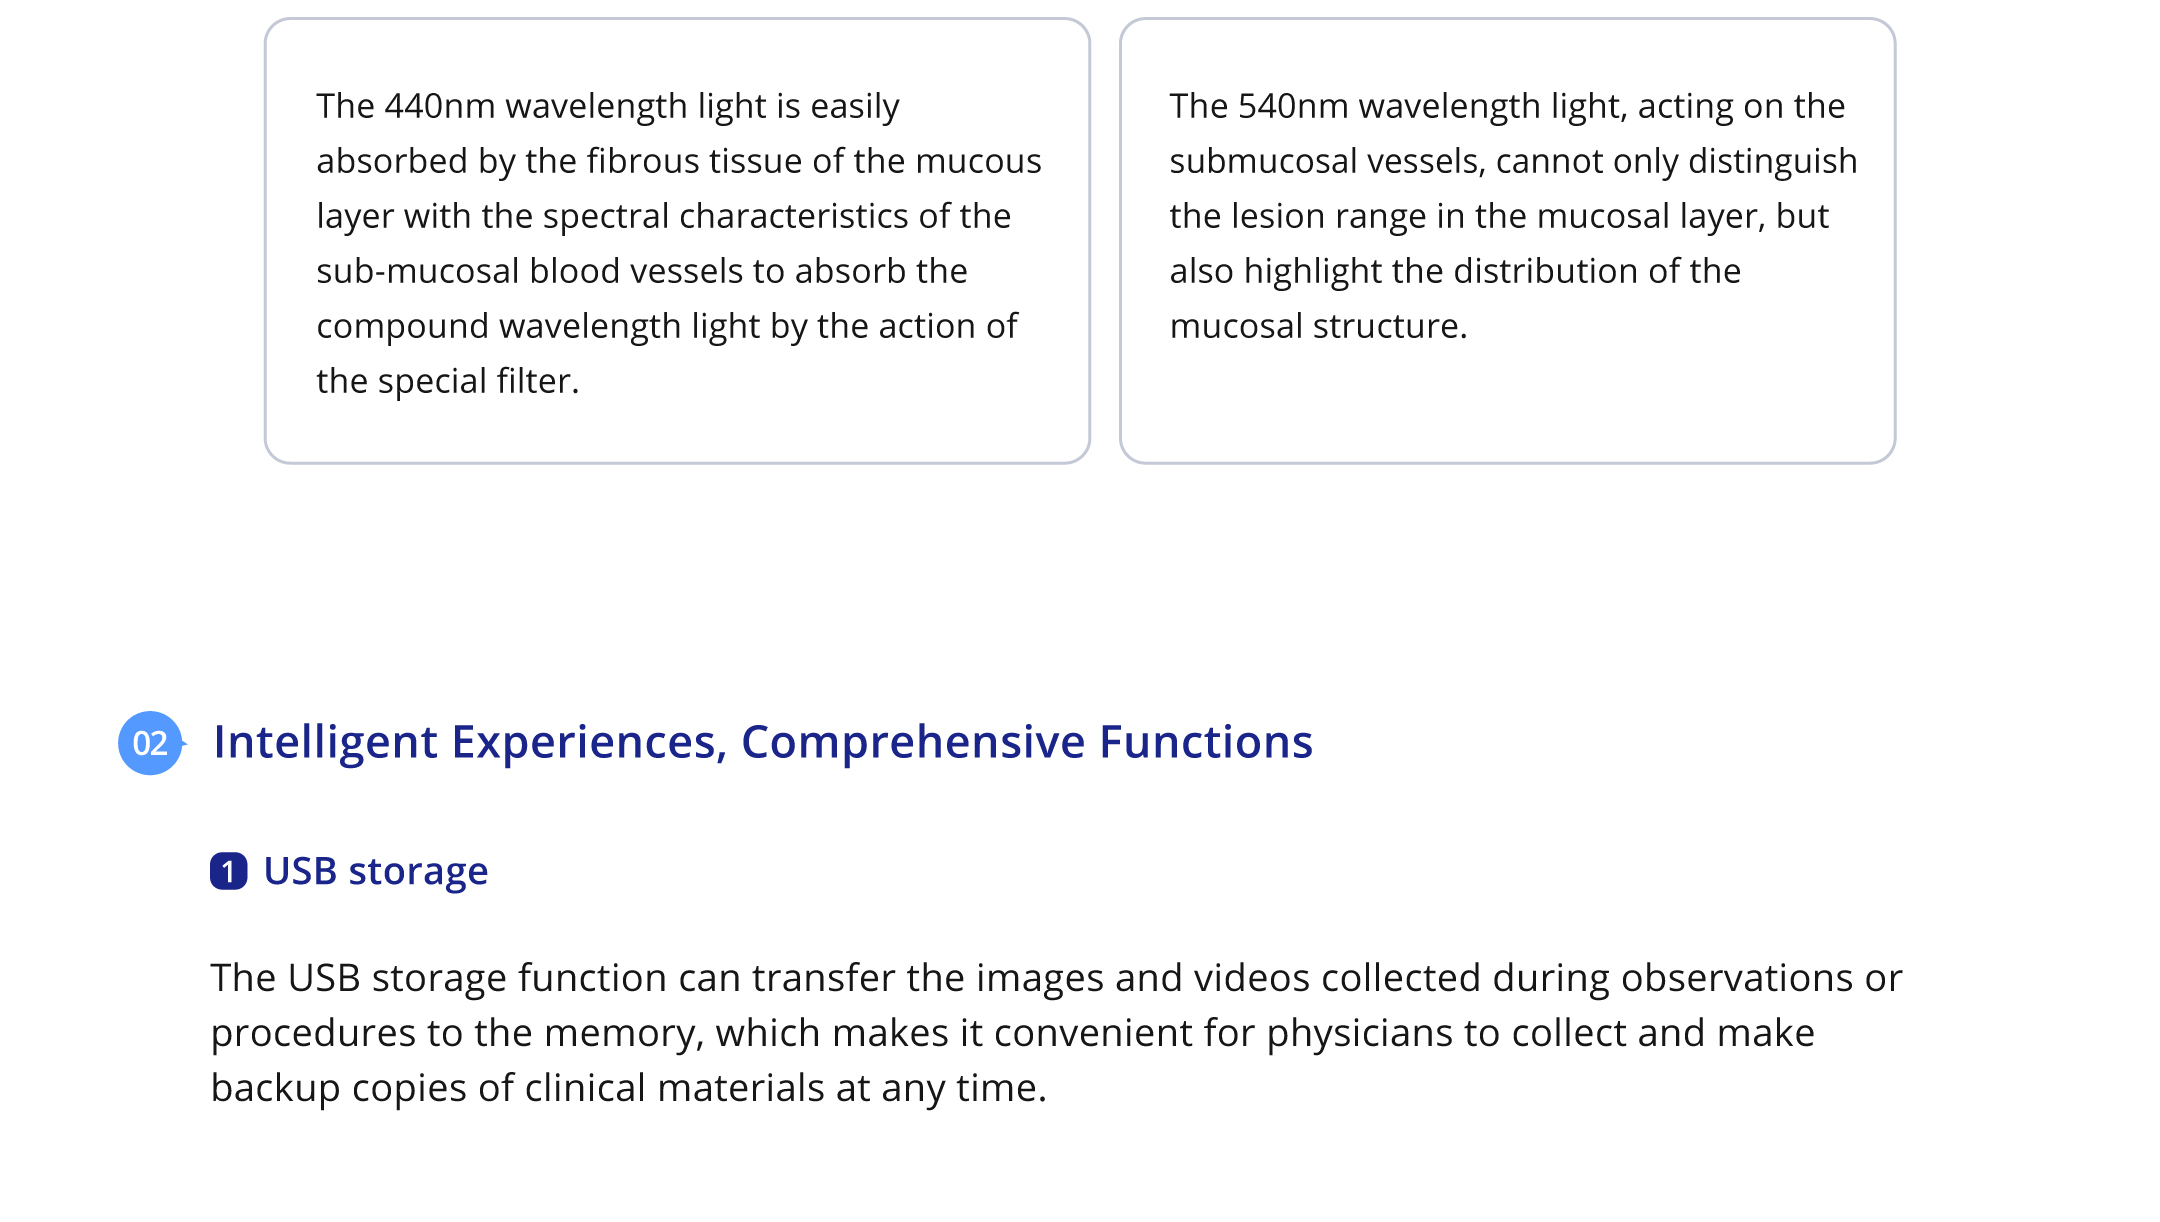Click the word 440nm in left card
The width and height of the screenshot is (2160, 1222).
(440, 106)
